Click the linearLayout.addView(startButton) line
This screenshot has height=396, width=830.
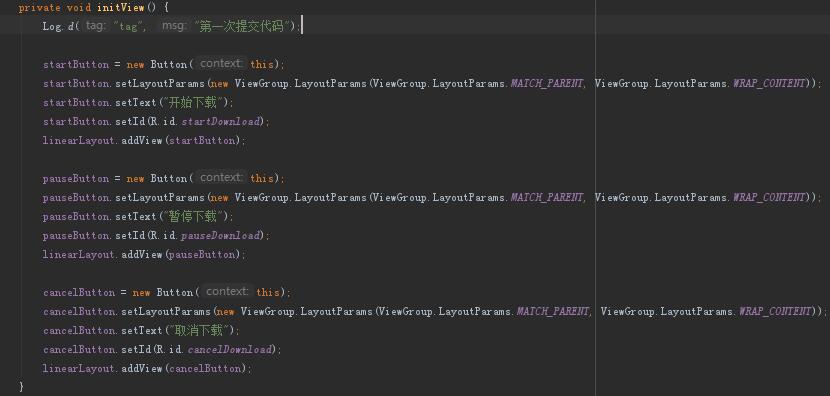145,141
